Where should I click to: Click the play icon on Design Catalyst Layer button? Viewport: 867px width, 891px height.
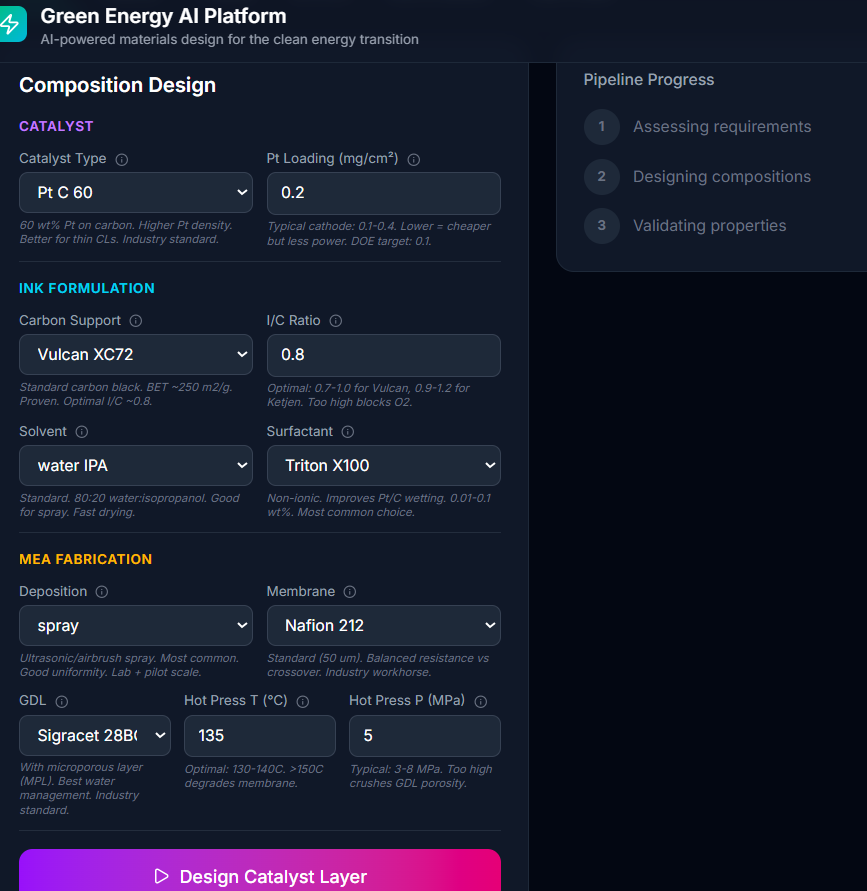coord(161,876)
